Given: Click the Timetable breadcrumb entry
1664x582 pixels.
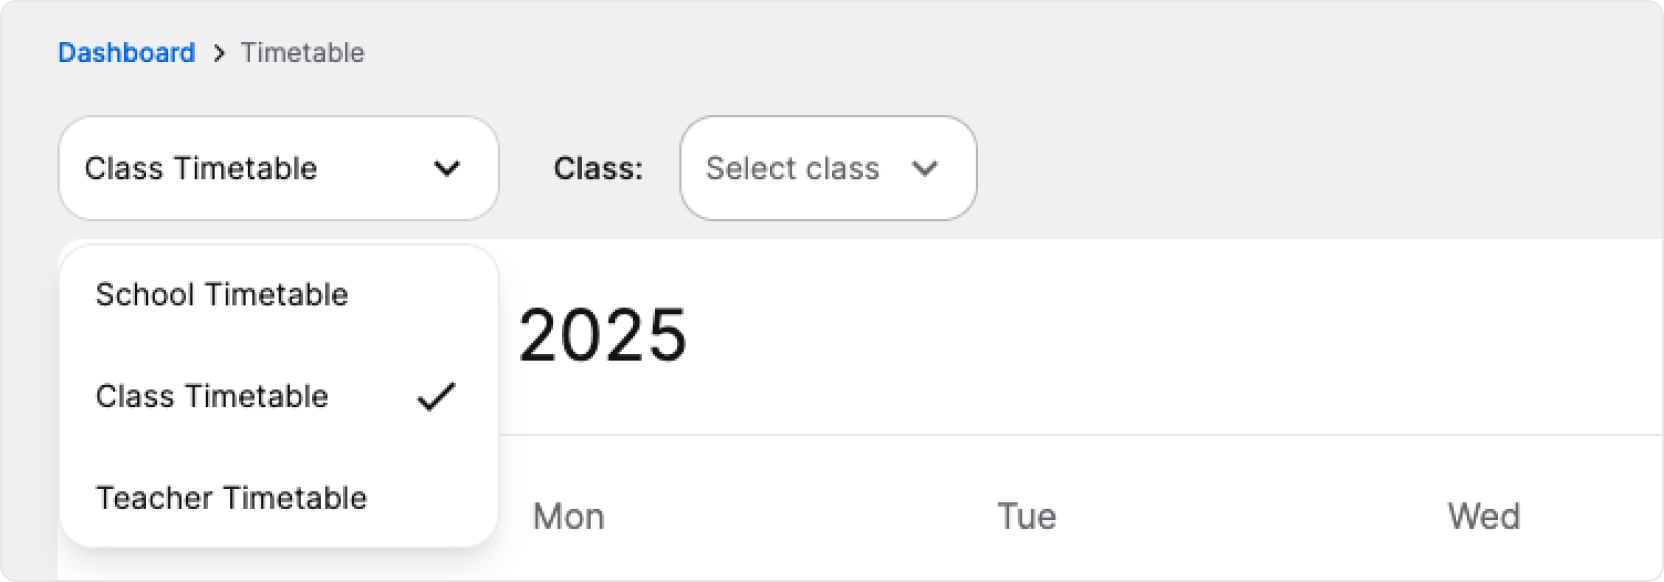Looking at the screenshot, I should [x=300, y=52].
